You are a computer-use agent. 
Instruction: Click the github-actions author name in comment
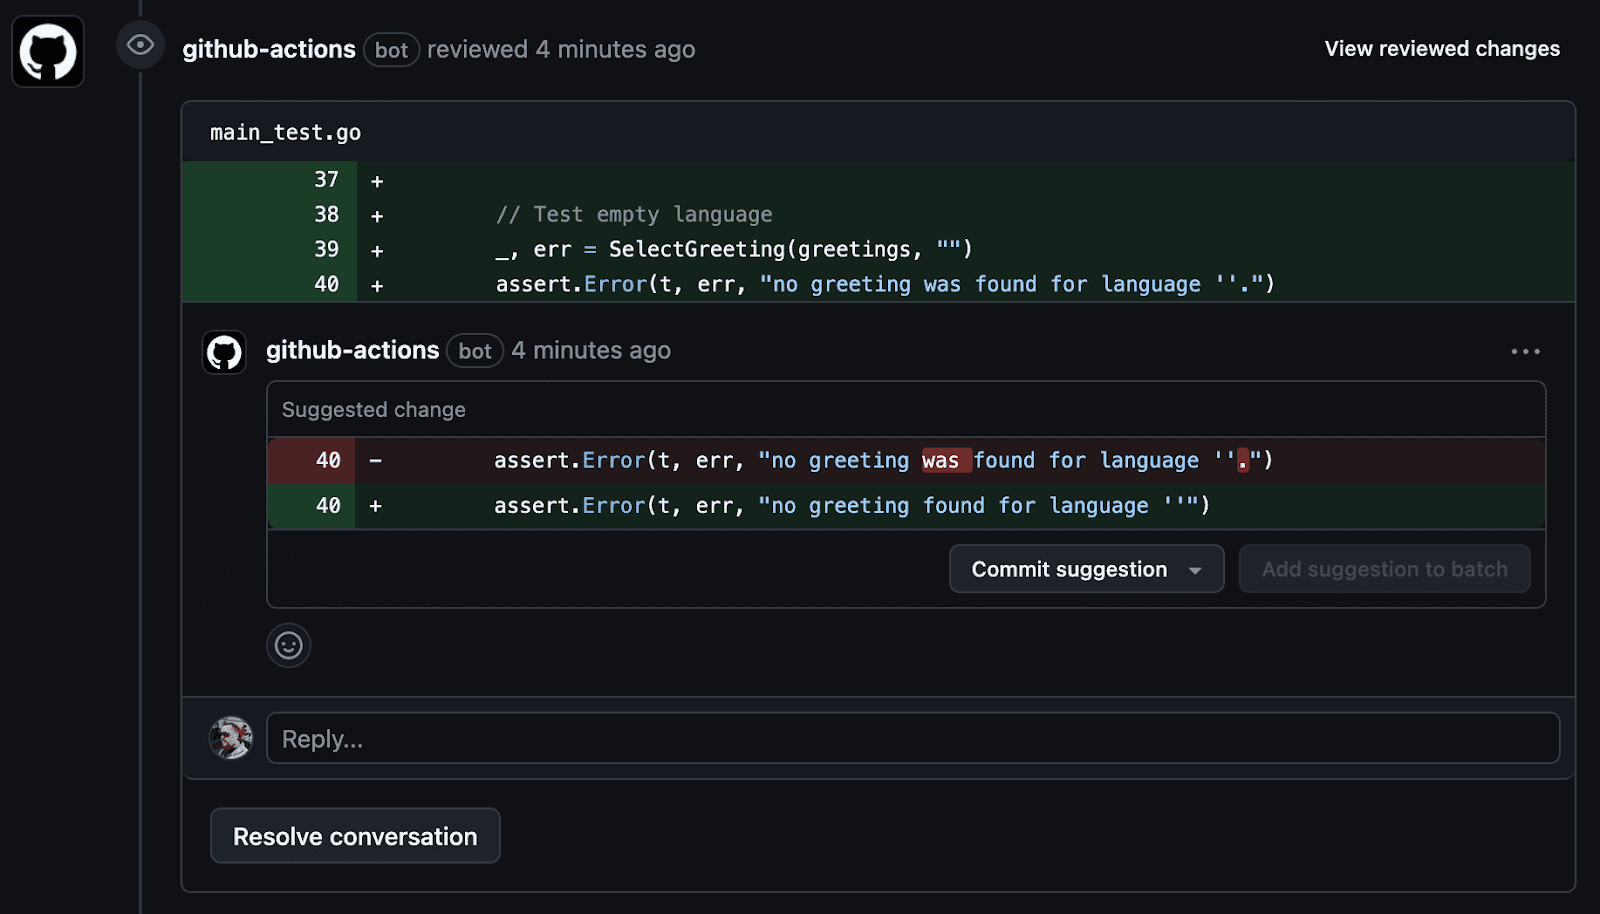coord(352,350)
